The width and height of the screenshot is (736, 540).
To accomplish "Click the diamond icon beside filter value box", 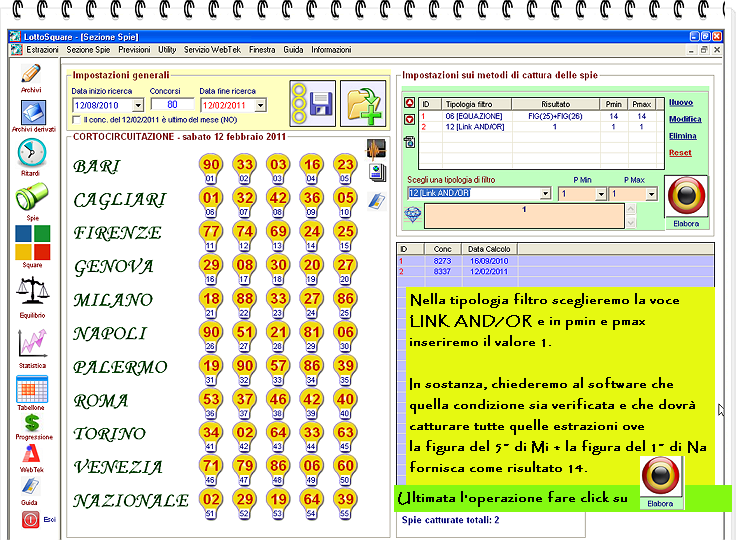I will (x=413, y=215).
